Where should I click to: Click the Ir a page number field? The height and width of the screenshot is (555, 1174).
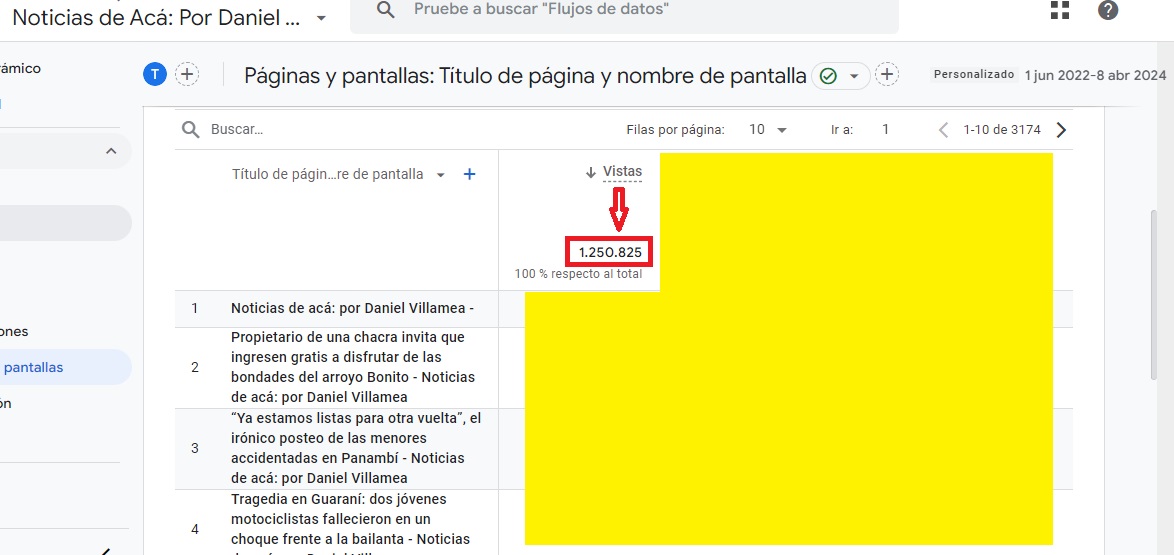(x=885, y=130)
